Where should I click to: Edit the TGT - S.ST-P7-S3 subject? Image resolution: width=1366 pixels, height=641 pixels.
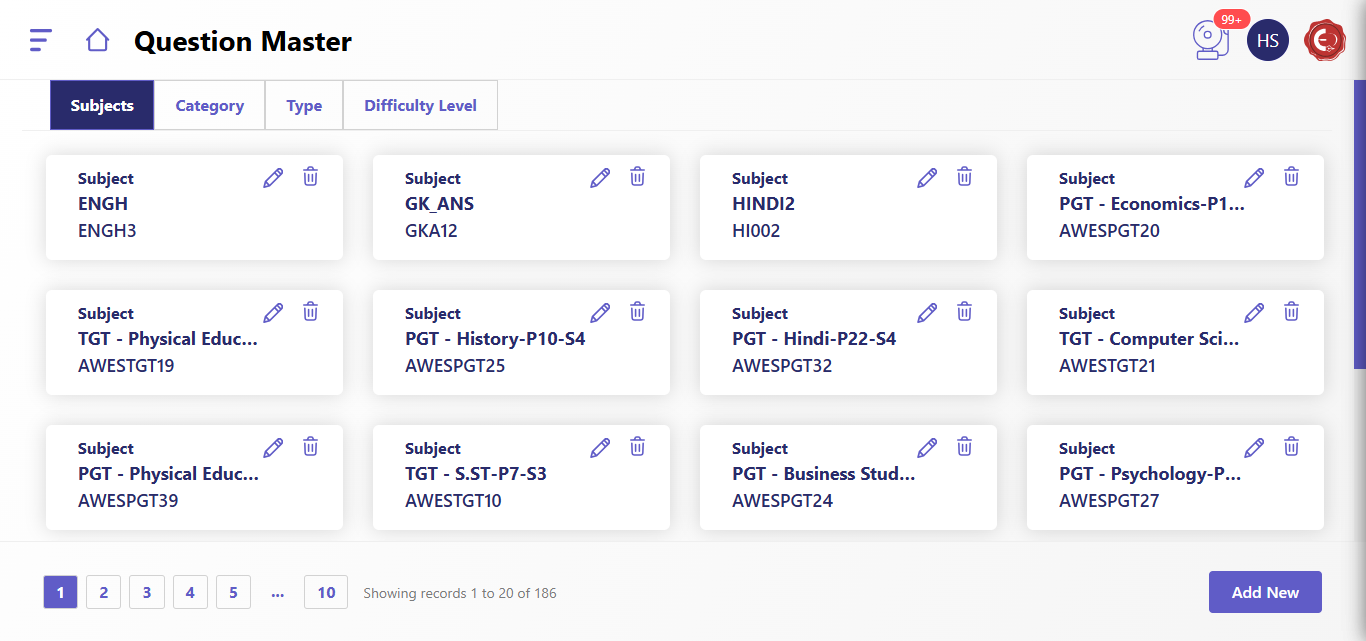click(600, 448)
